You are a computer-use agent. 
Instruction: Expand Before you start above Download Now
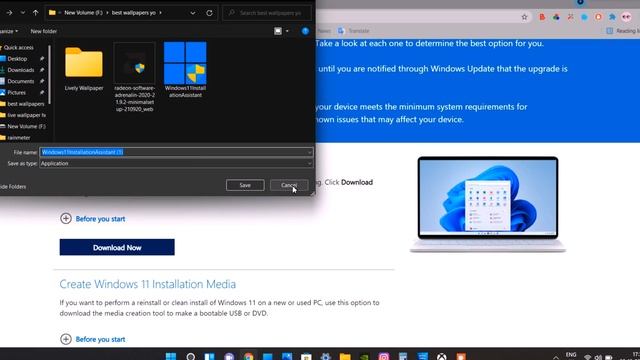(93, 219)
